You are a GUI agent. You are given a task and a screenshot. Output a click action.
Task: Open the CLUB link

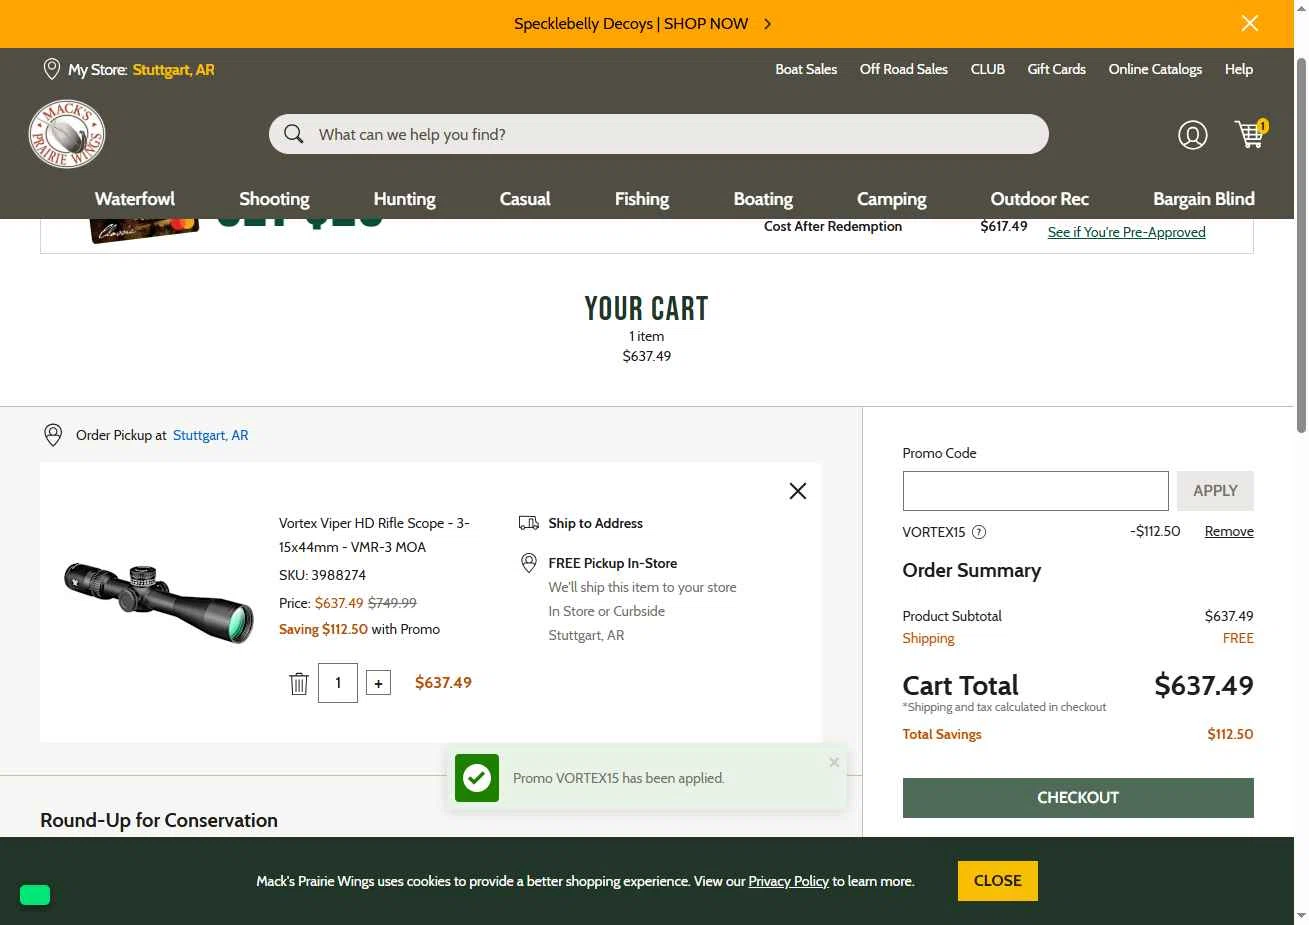click(988, 69)
